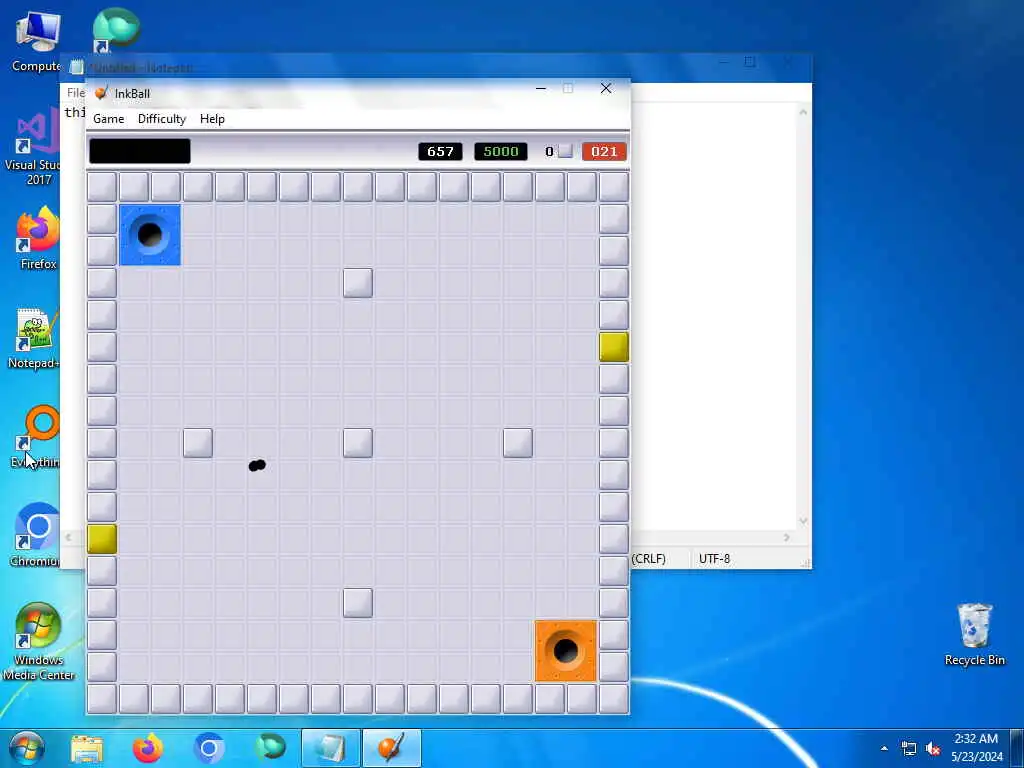Show hidden tray icons arrow
This screenshot has height=768, width=1024.
click(x=884, y=748)
